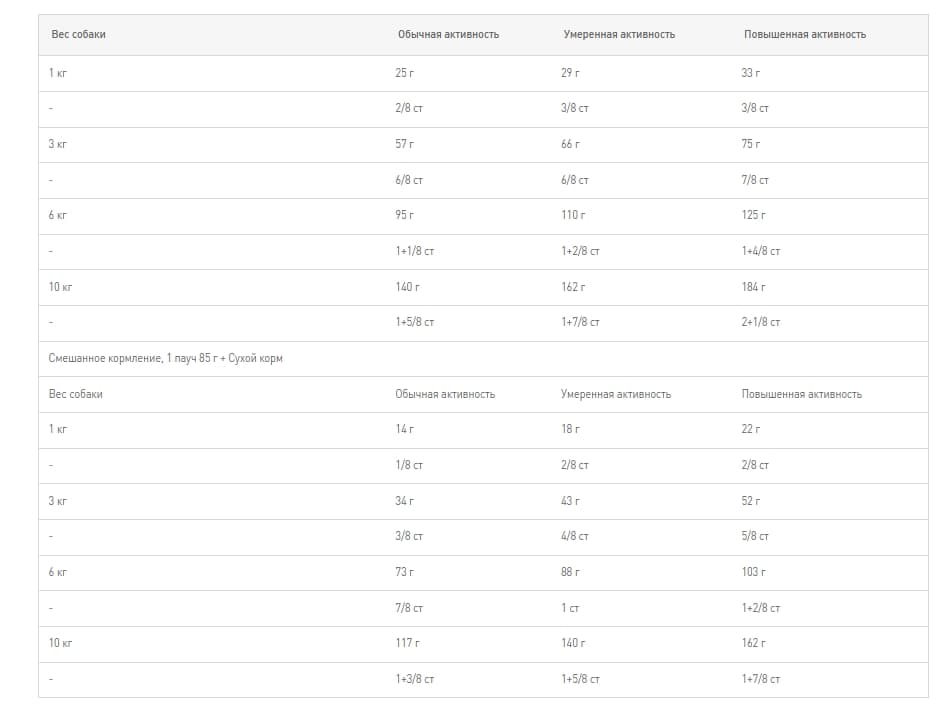Select the "110 г" cell
The width and height of the screenshot is (942, 711).
point(574,215)
